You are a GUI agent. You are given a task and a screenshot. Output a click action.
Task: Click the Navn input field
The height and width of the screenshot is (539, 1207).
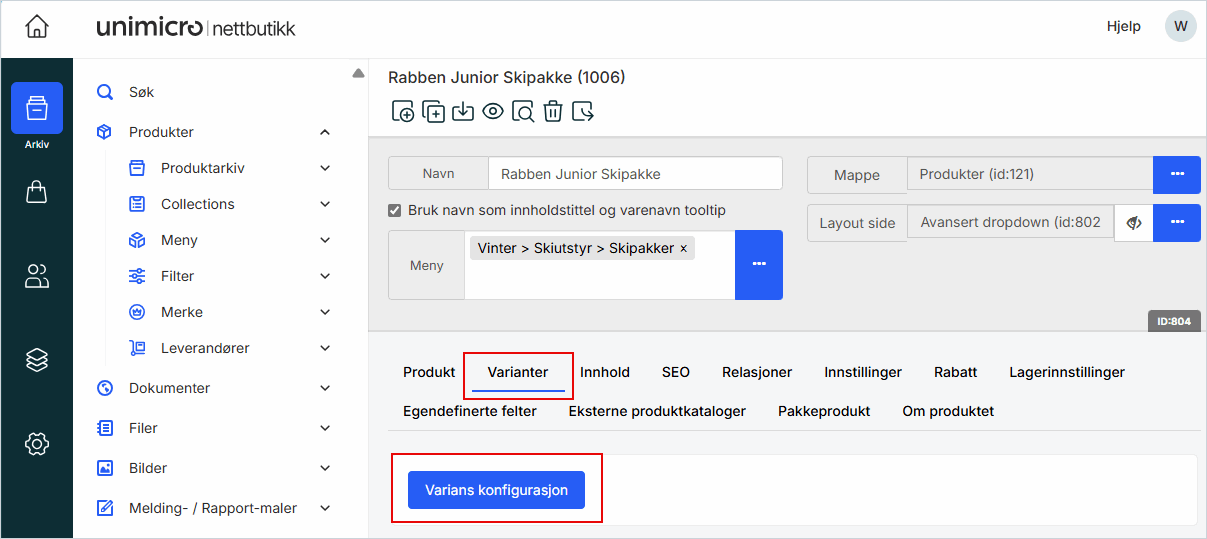tap(635, 174)
